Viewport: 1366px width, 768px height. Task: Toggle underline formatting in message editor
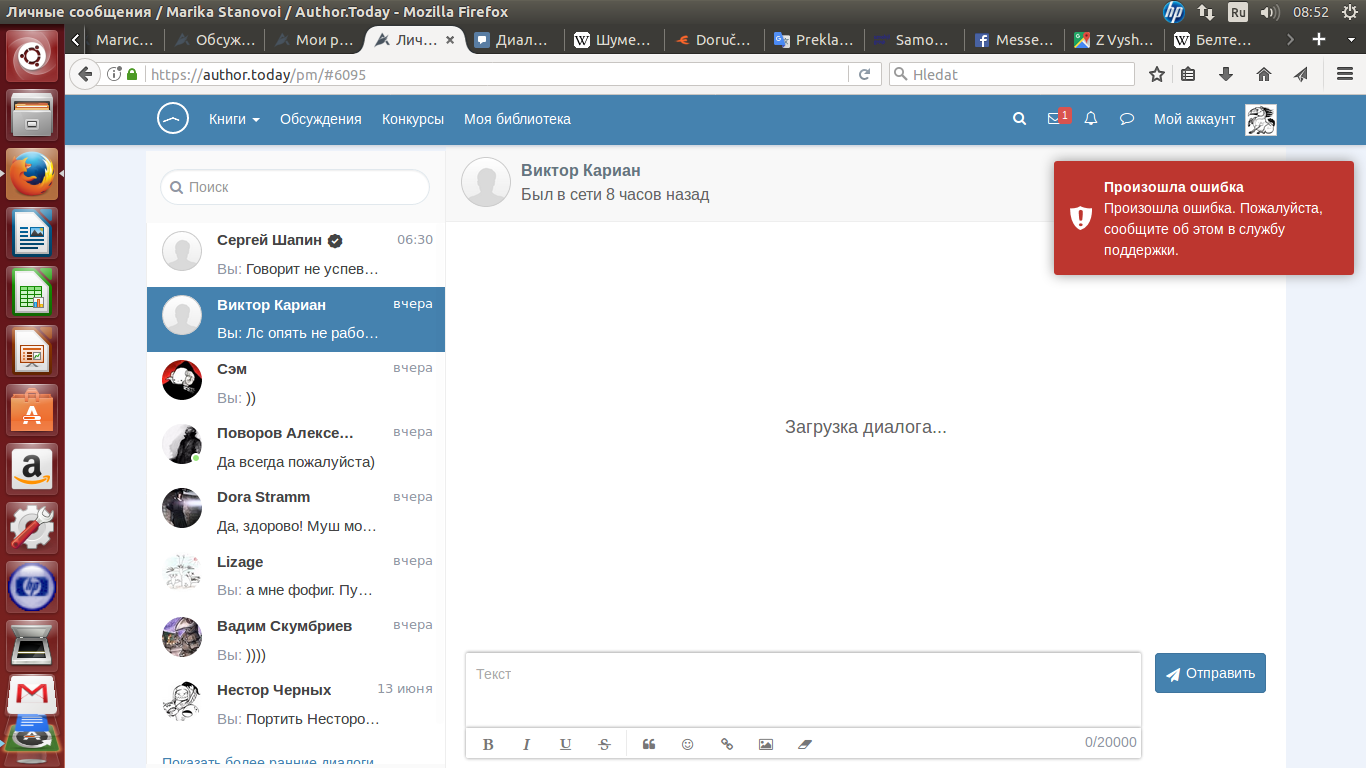click(565, 744)
